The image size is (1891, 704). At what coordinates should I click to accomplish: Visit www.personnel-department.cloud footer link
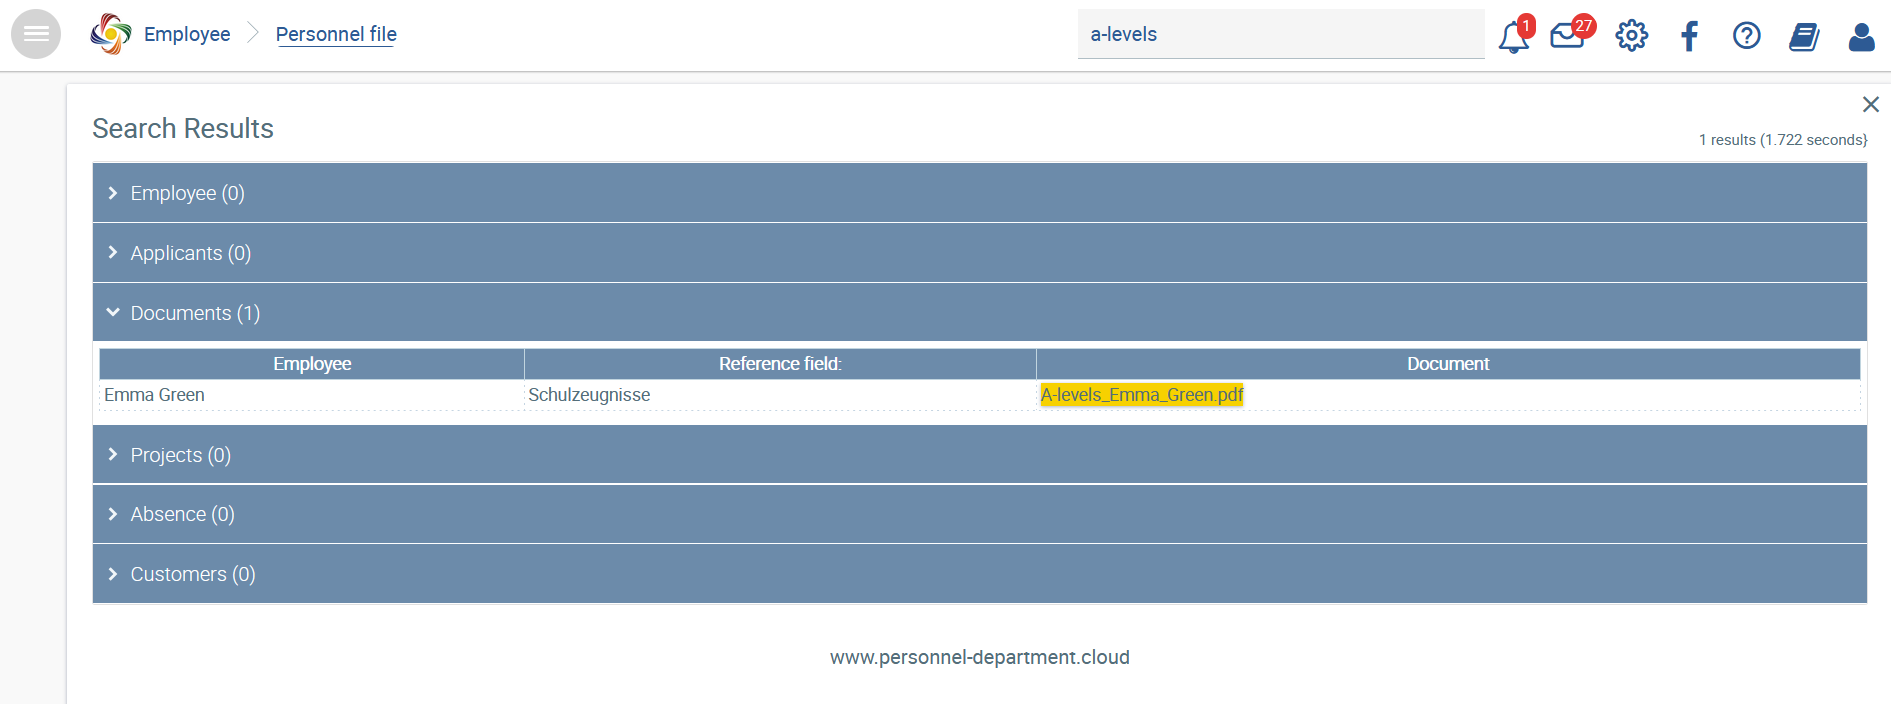click(979, 657)
